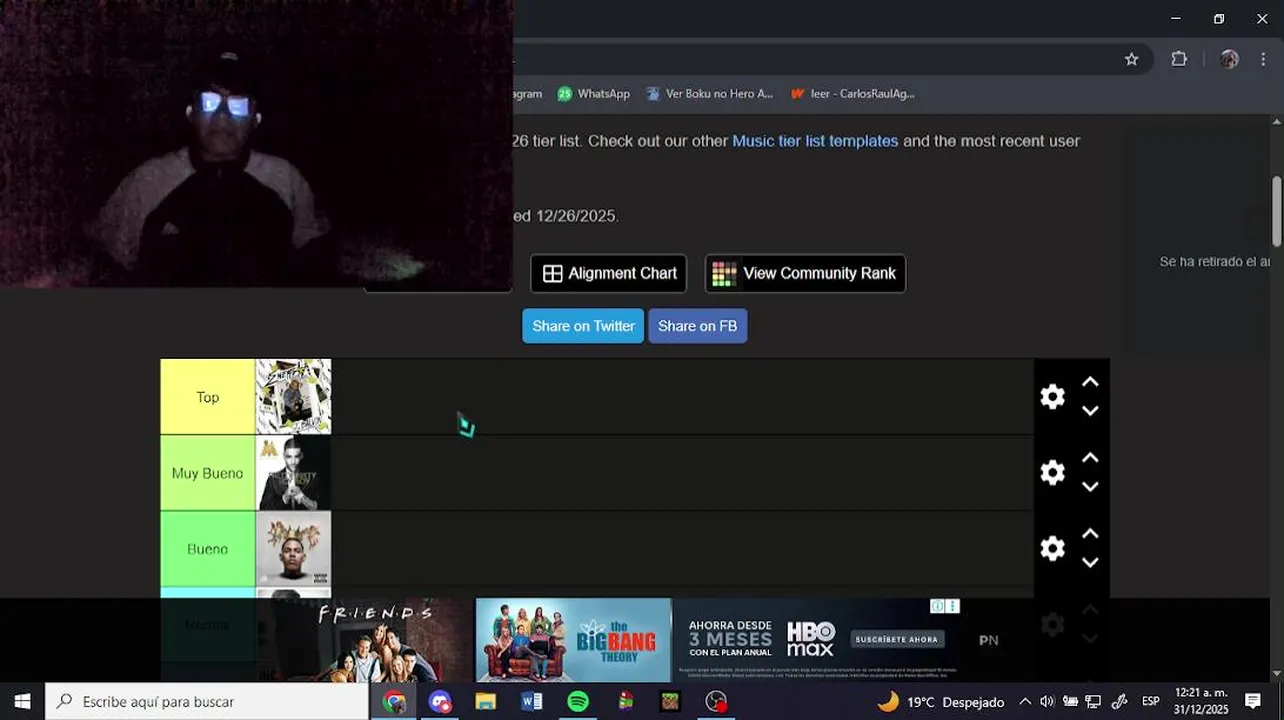Click the album cover in Top tier
This screenshot has height=720, width=1284.
tap(294, 397)
